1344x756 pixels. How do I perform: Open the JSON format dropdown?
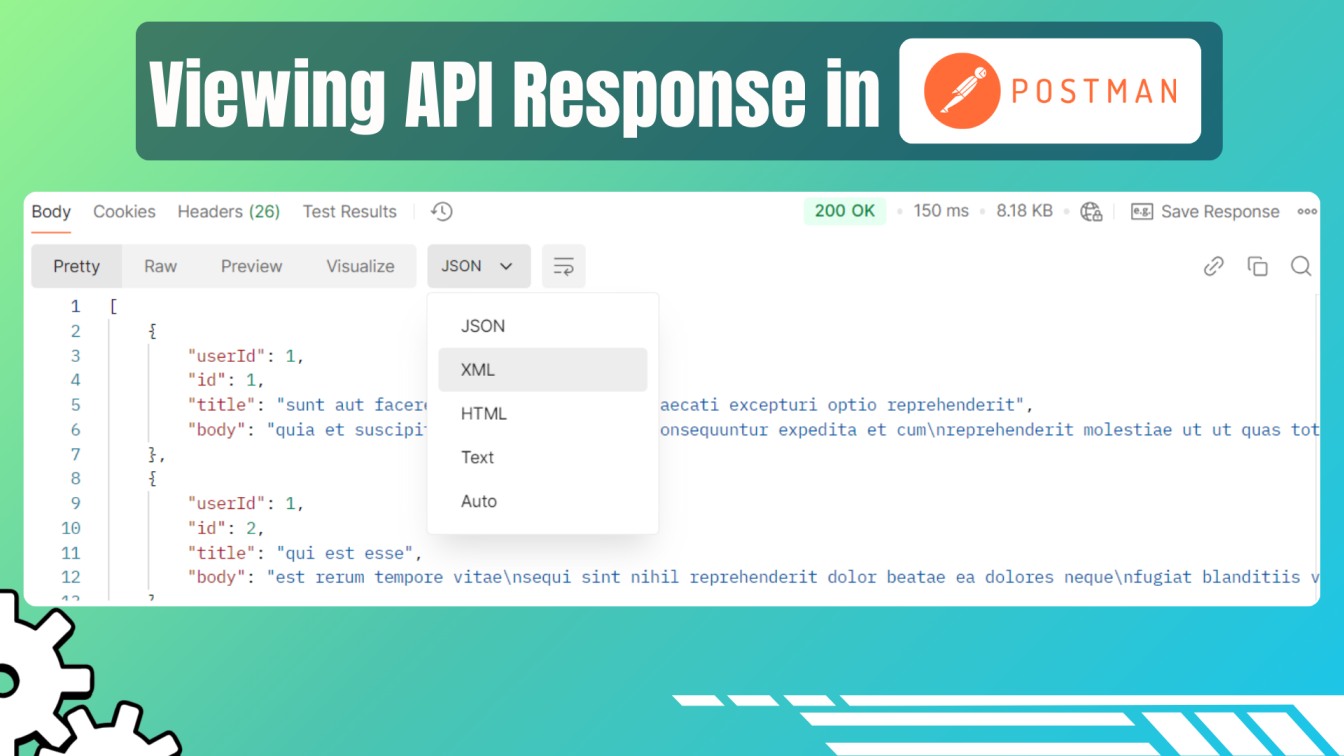(479, 266)
